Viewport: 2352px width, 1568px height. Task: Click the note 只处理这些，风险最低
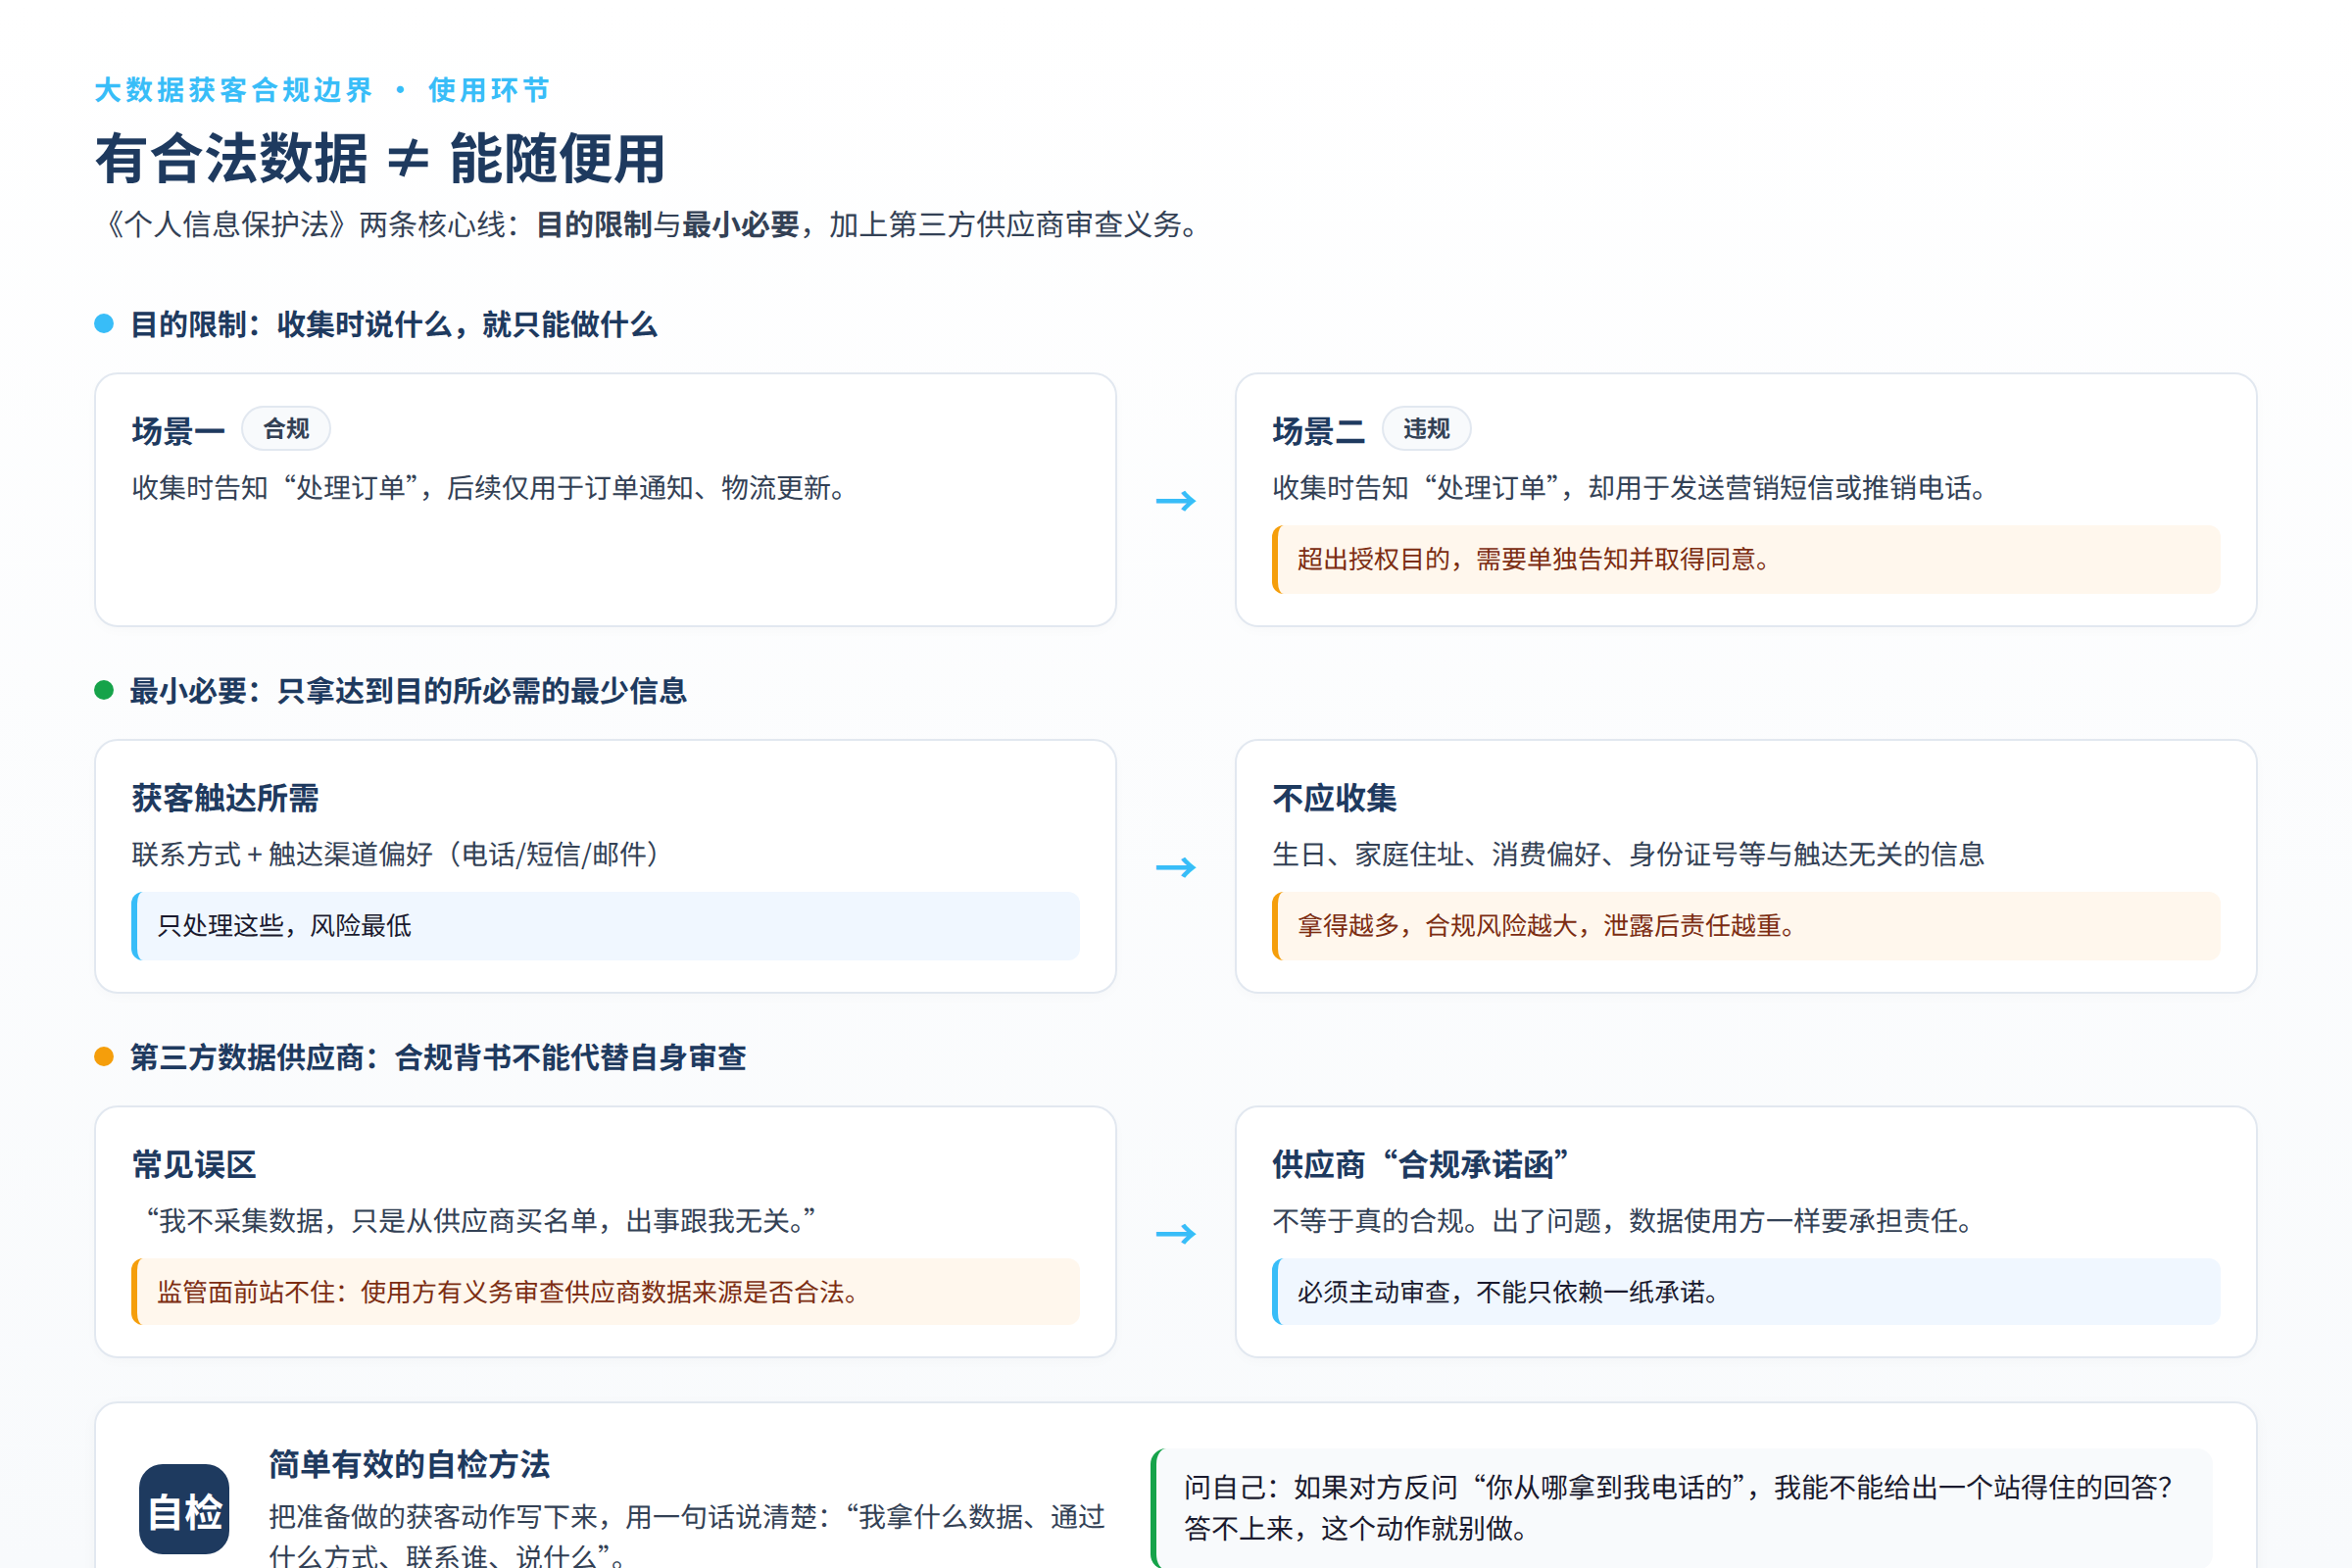[x=605, y=926]
